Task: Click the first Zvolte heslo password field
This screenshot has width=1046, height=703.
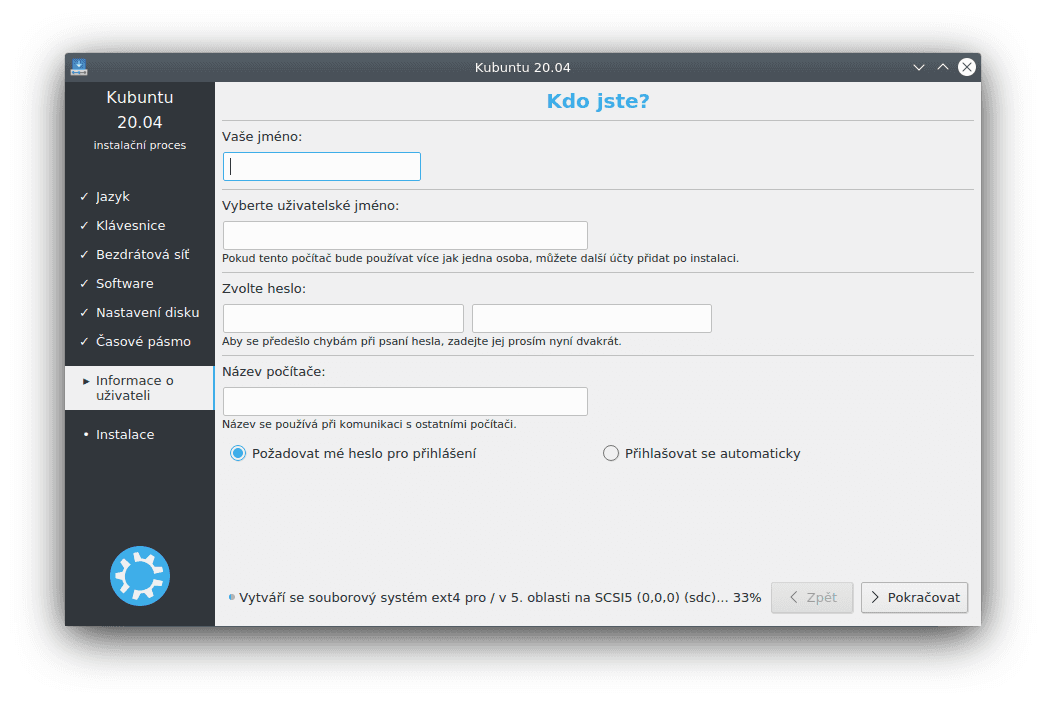Action: [343, 318]
